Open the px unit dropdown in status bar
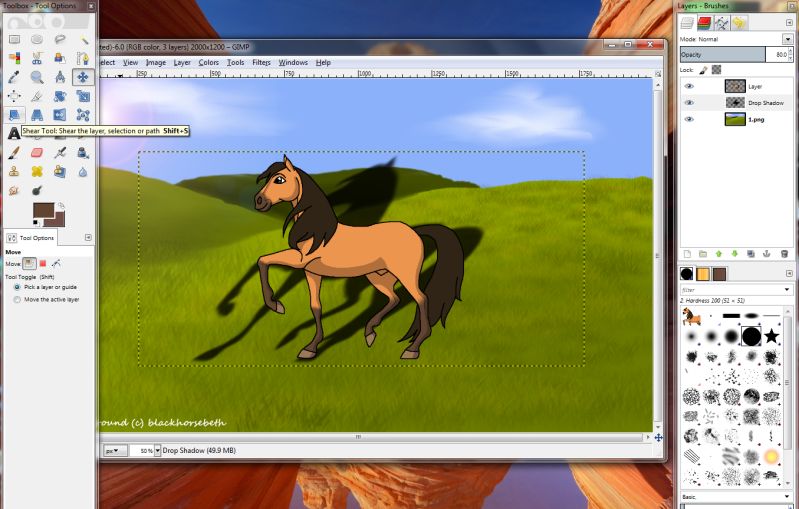This screenshot has height=509, width=799. click(115, 450)
